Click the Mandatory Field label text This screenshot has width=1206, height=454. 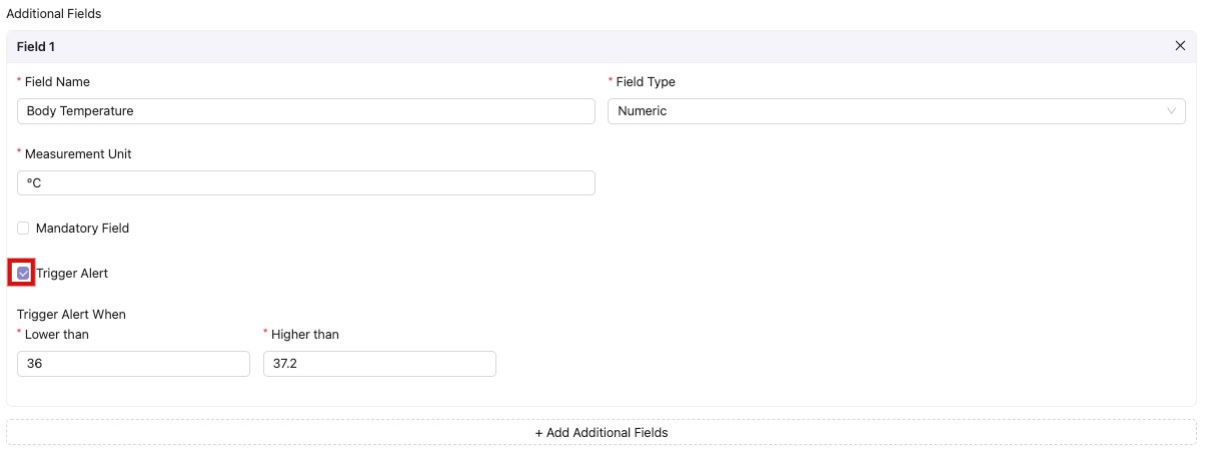[82, 228]
